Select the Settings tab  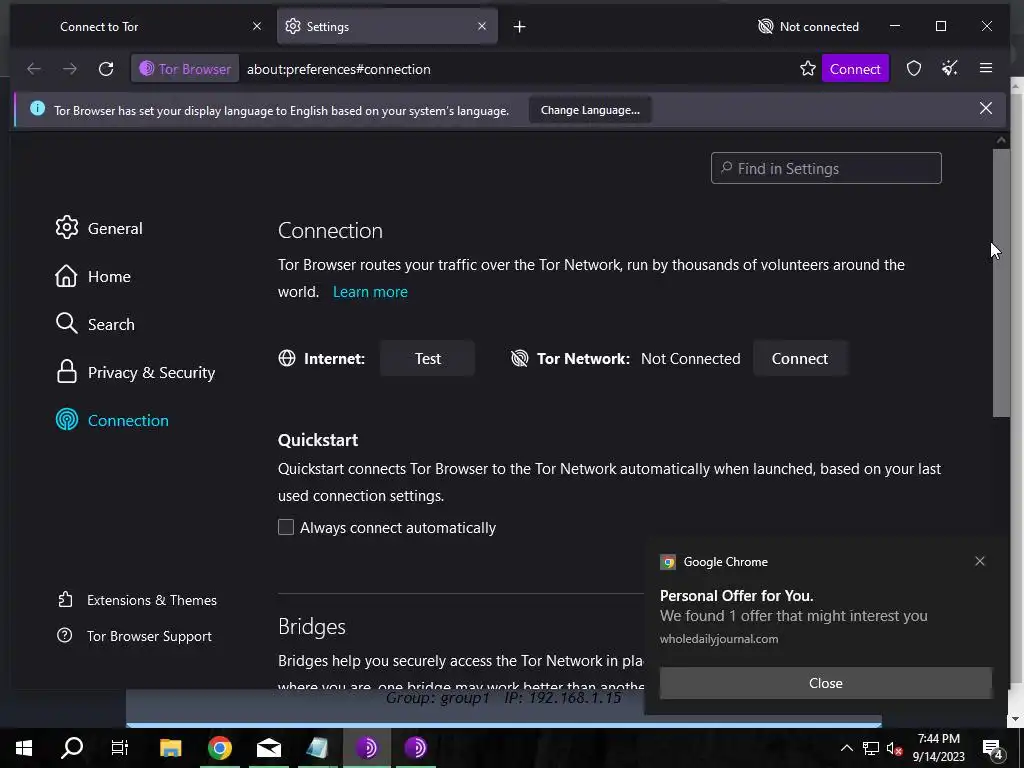click(387, 27)
